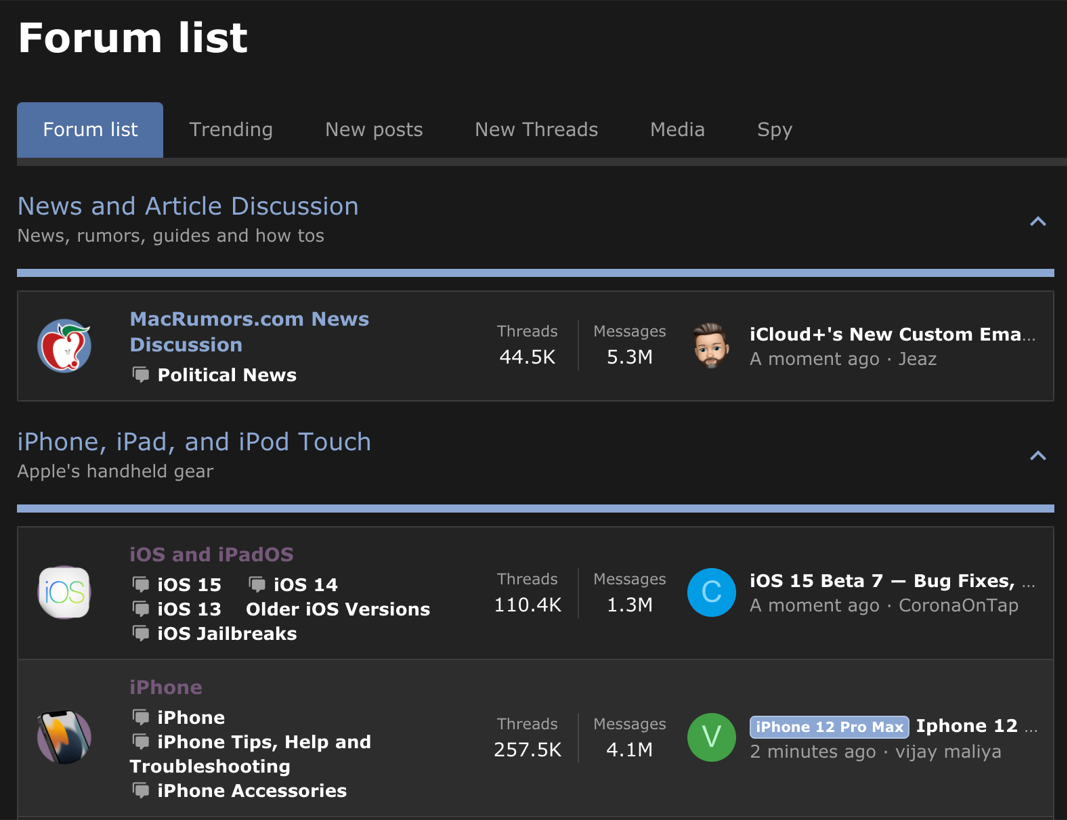The image size is (1067, 820).
Task: Open iPhone, iPad, and iPod Touch category heading
Action: tap(194, 442)
